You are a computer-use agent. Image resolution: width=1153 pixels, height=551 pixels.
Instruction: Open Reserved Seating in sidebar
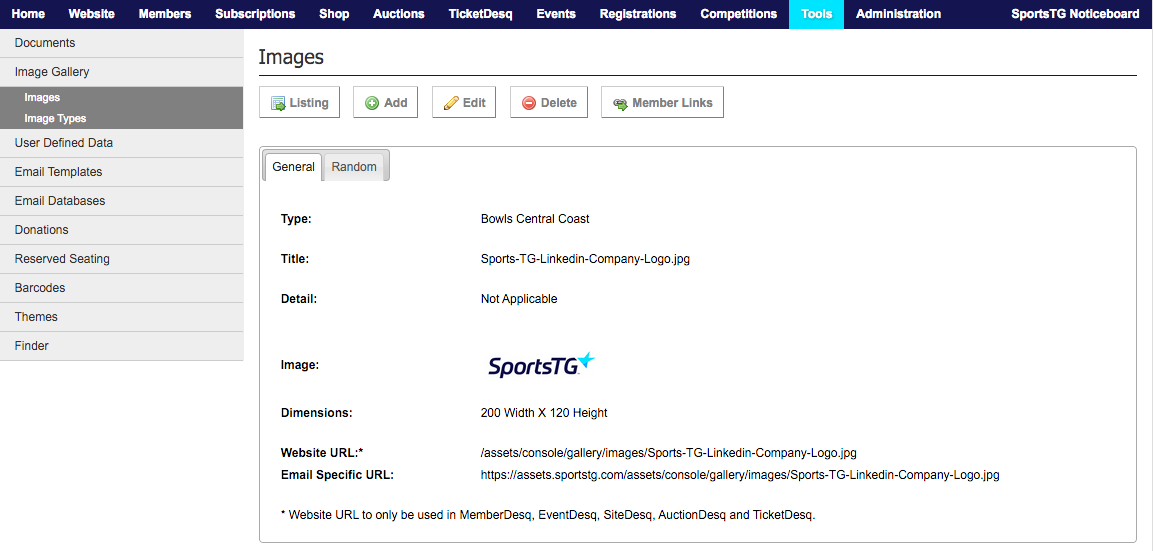pyautogui.click(x=121, y=259)
